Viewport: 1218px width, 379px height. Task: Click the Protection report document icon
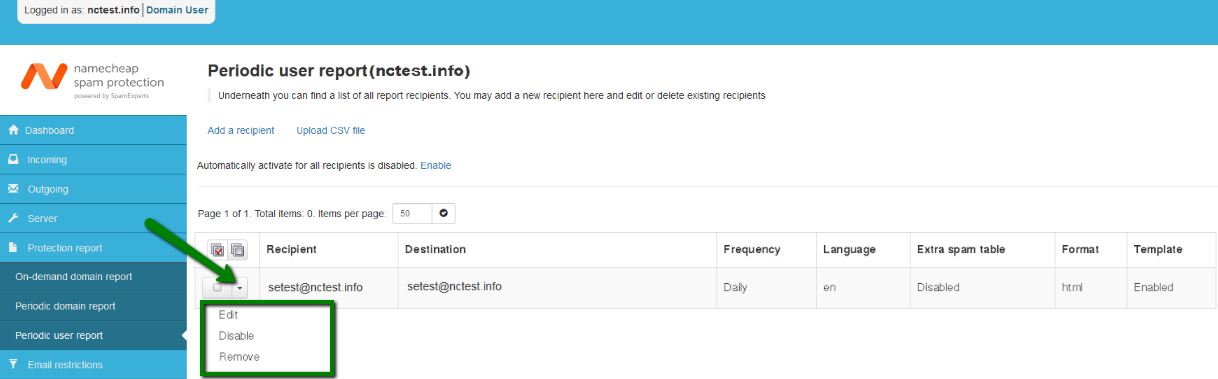click(x=14, y=247)
